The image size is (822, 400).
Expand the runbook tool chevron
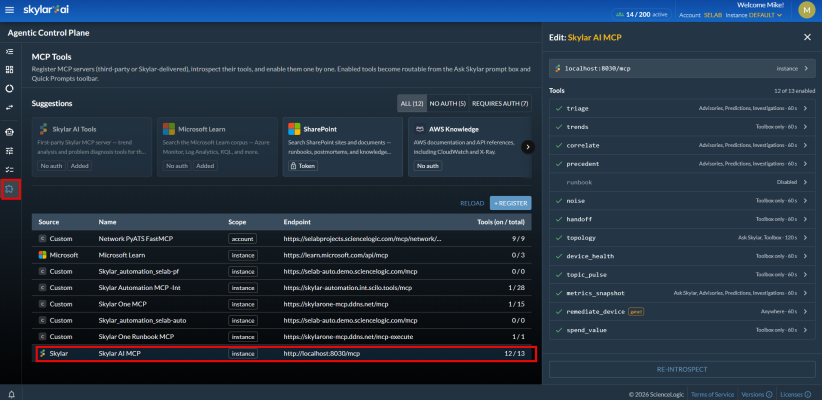[805, 182]
